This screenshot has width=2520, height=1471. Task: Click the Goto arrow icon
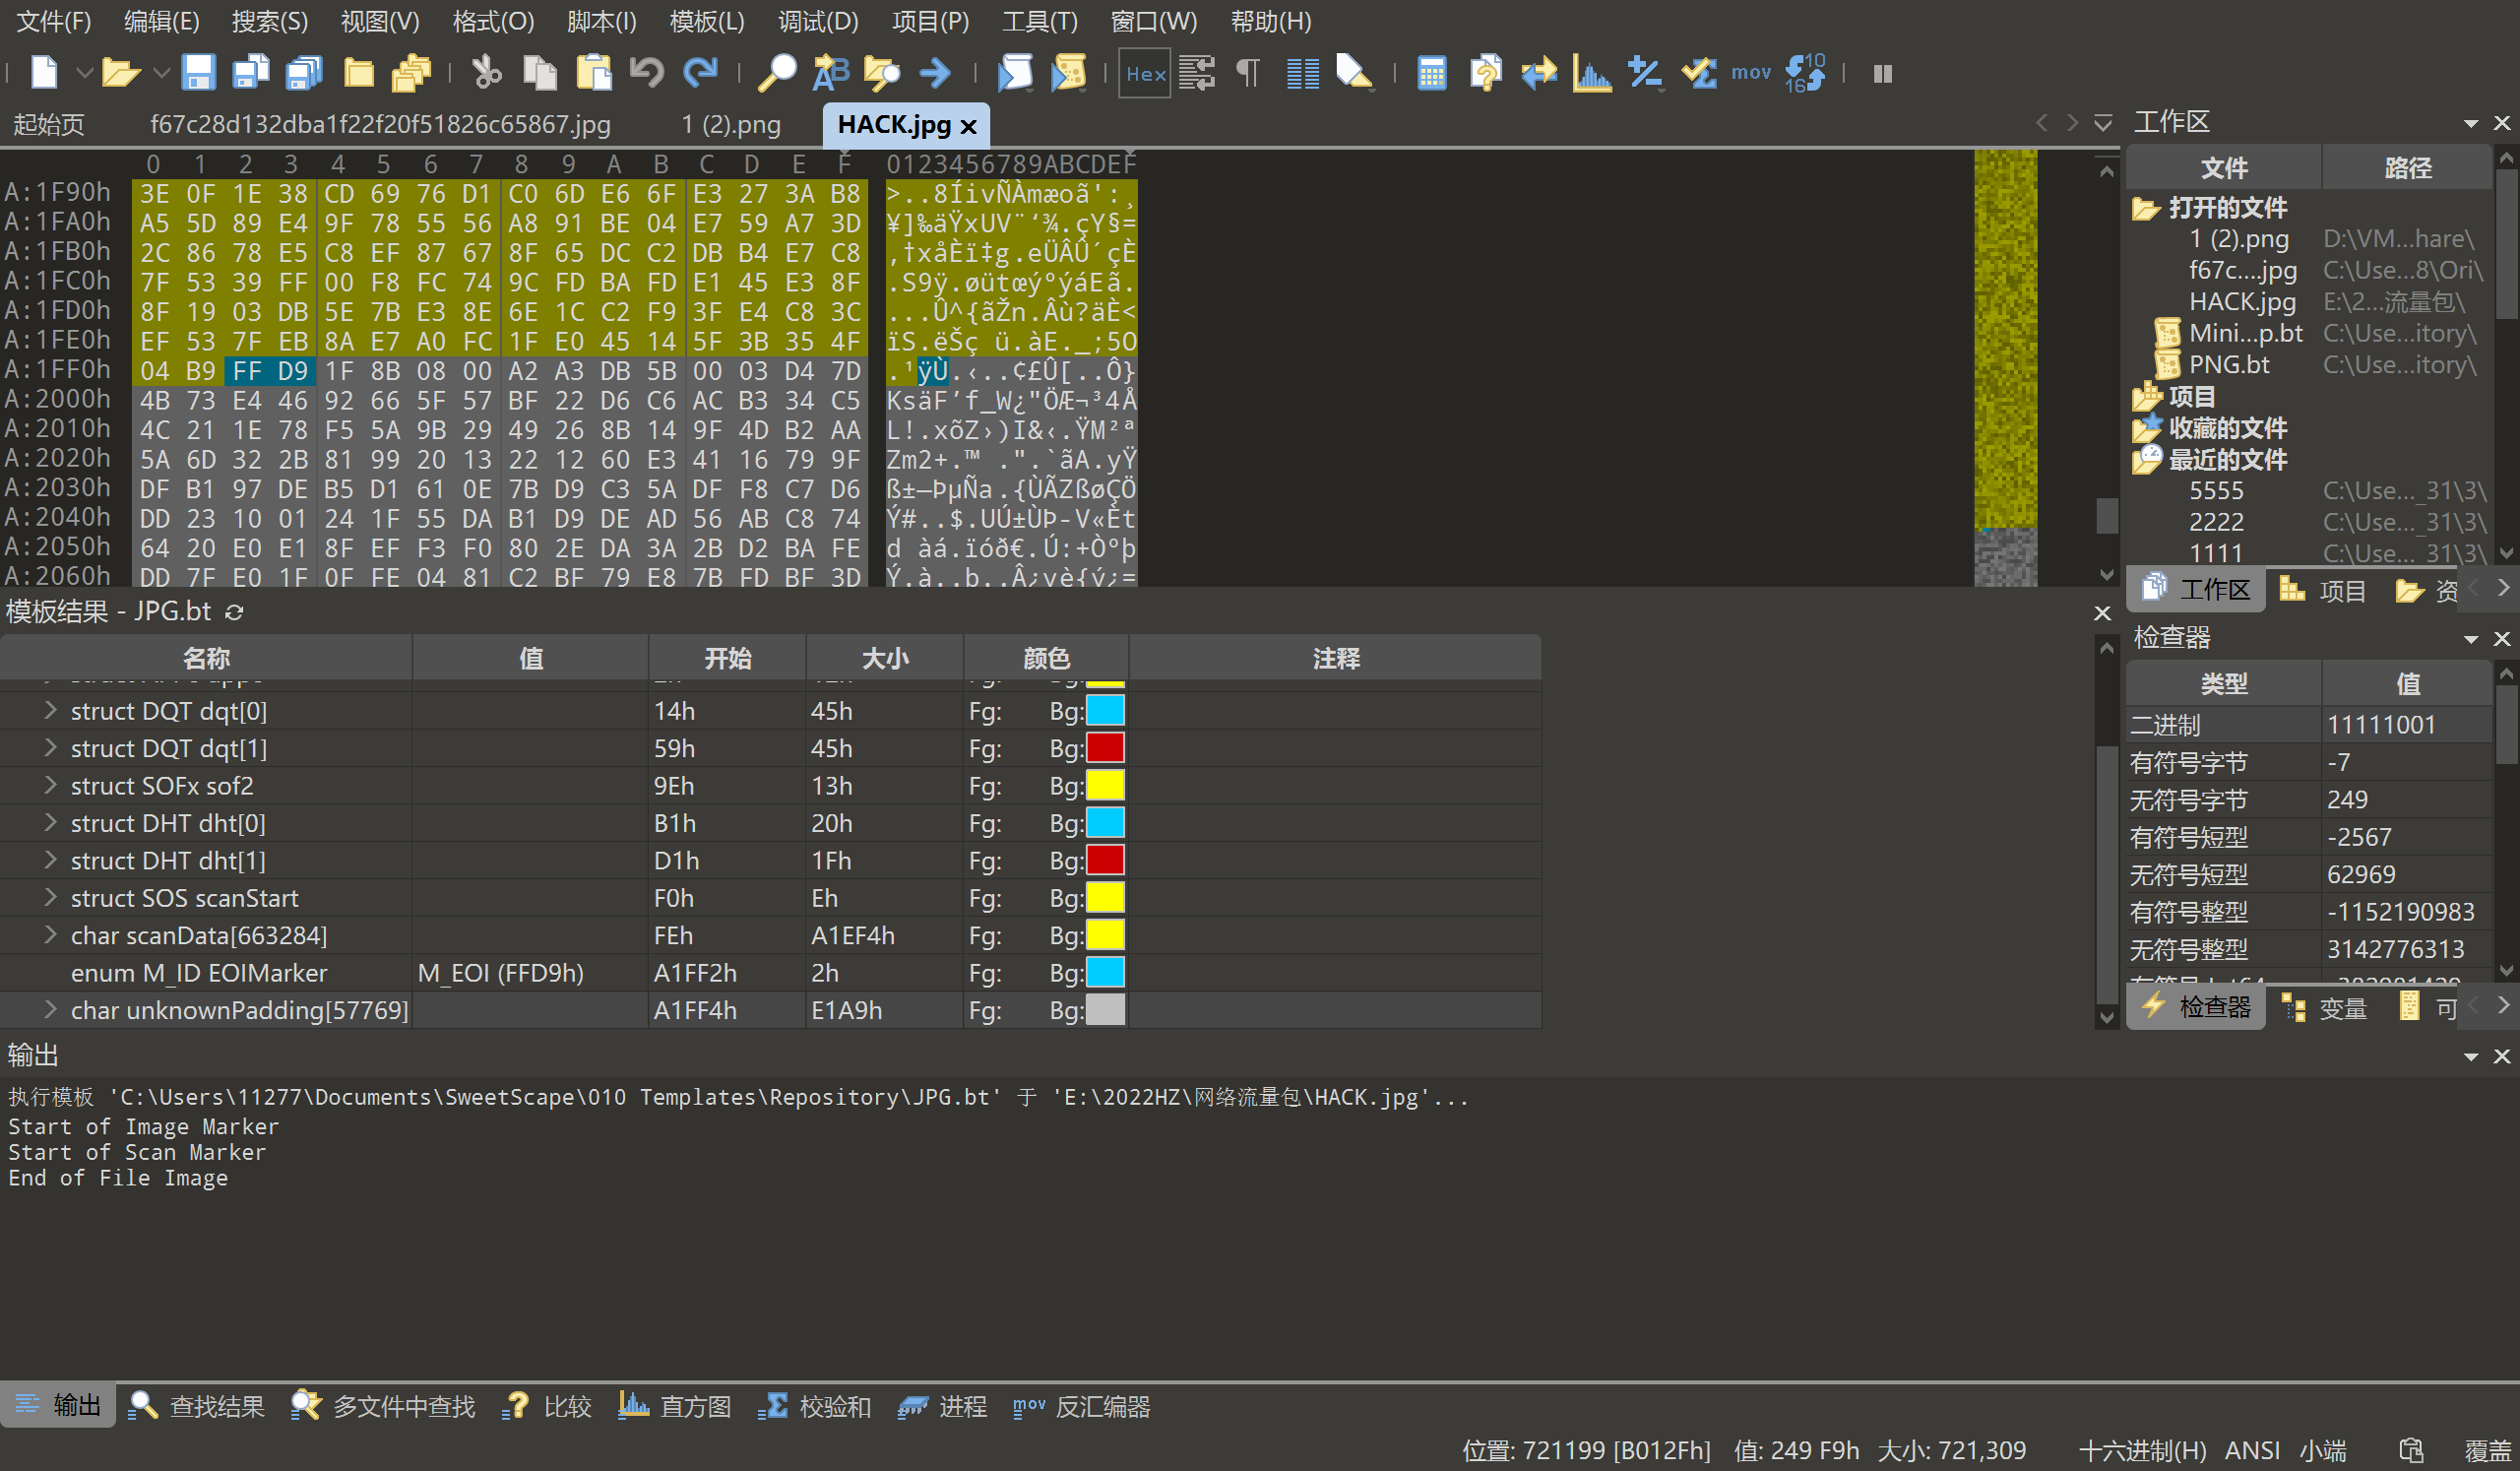935,73
